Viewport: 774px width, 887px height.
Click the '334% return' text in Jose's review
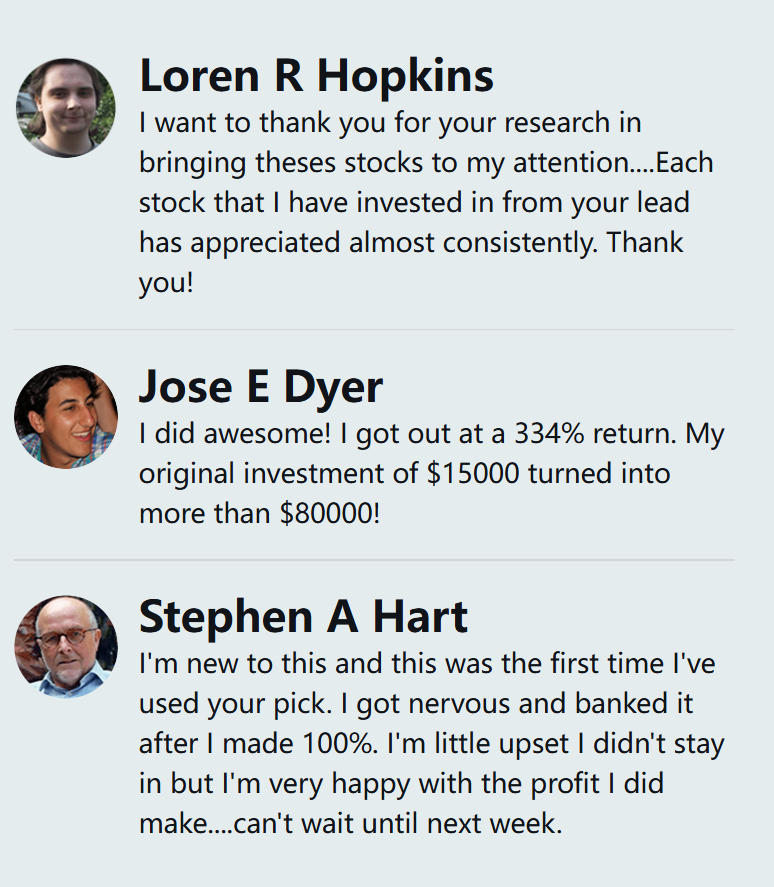point(580,434)
